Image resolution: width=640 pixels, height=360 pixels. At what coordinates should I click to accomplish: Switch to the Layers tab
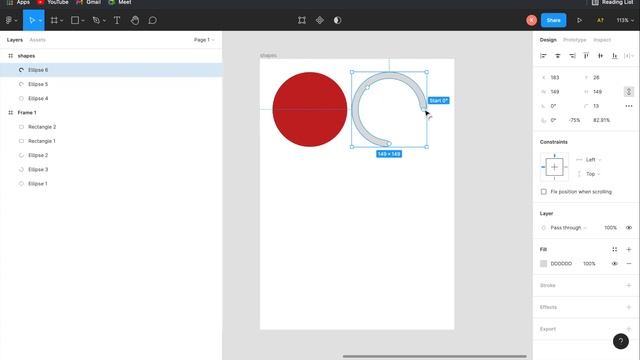[x=15, y=40]
